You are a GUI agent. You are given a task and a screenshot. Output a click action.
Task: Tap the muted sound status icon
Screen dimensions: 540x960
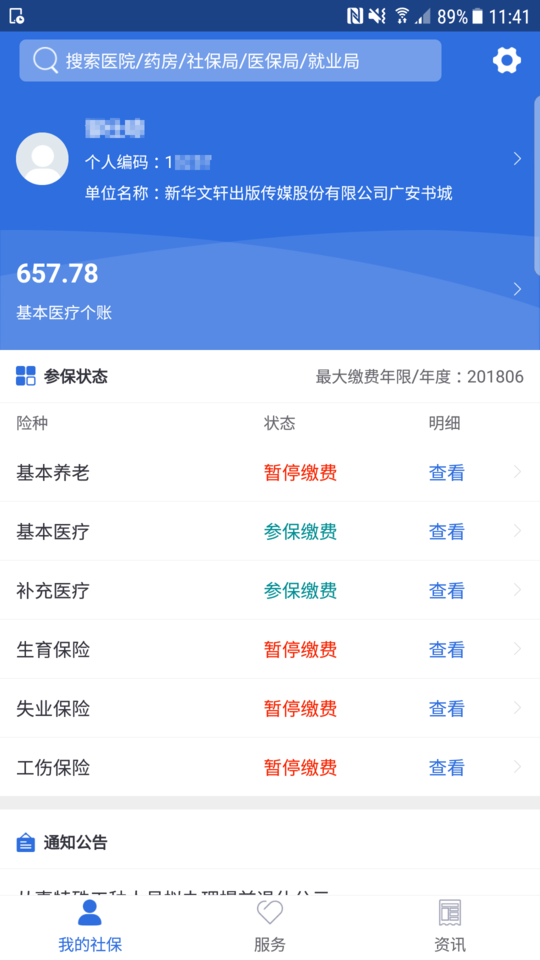click(377, 16)
